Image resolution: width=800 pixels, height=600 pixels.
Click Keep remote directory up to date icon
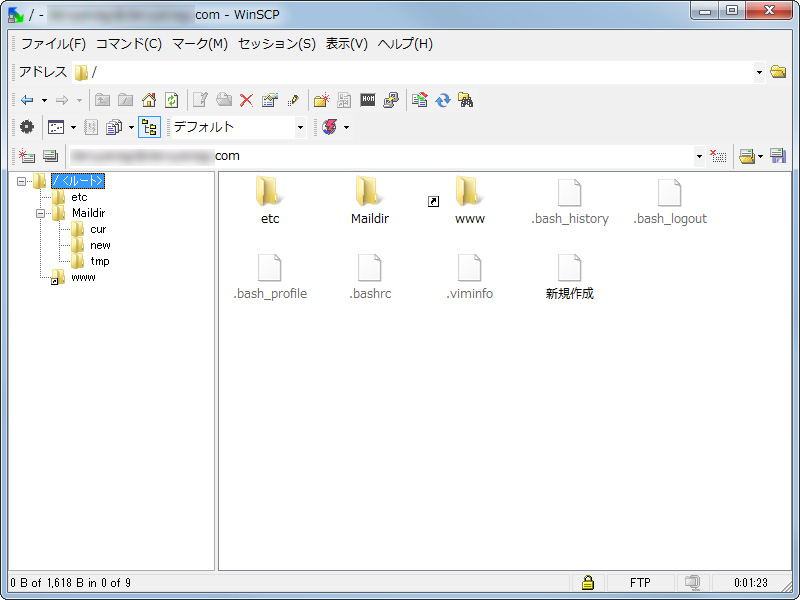tap(443, 100)
